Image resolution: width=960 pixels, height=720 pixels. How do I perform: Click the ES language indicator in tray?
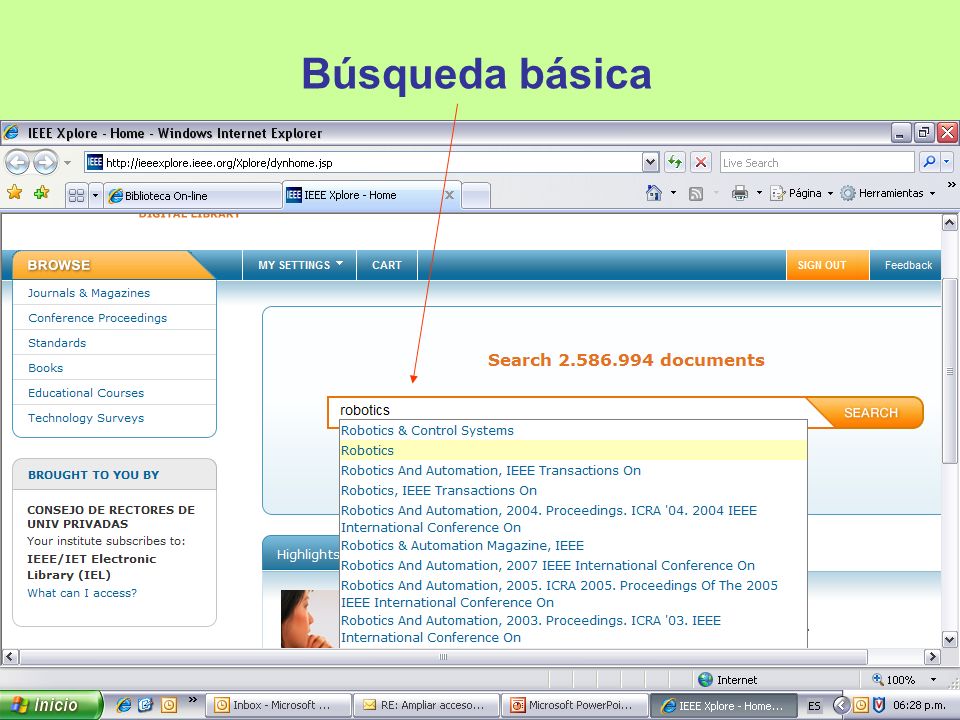pyautogui.click(x=814, y=706)
